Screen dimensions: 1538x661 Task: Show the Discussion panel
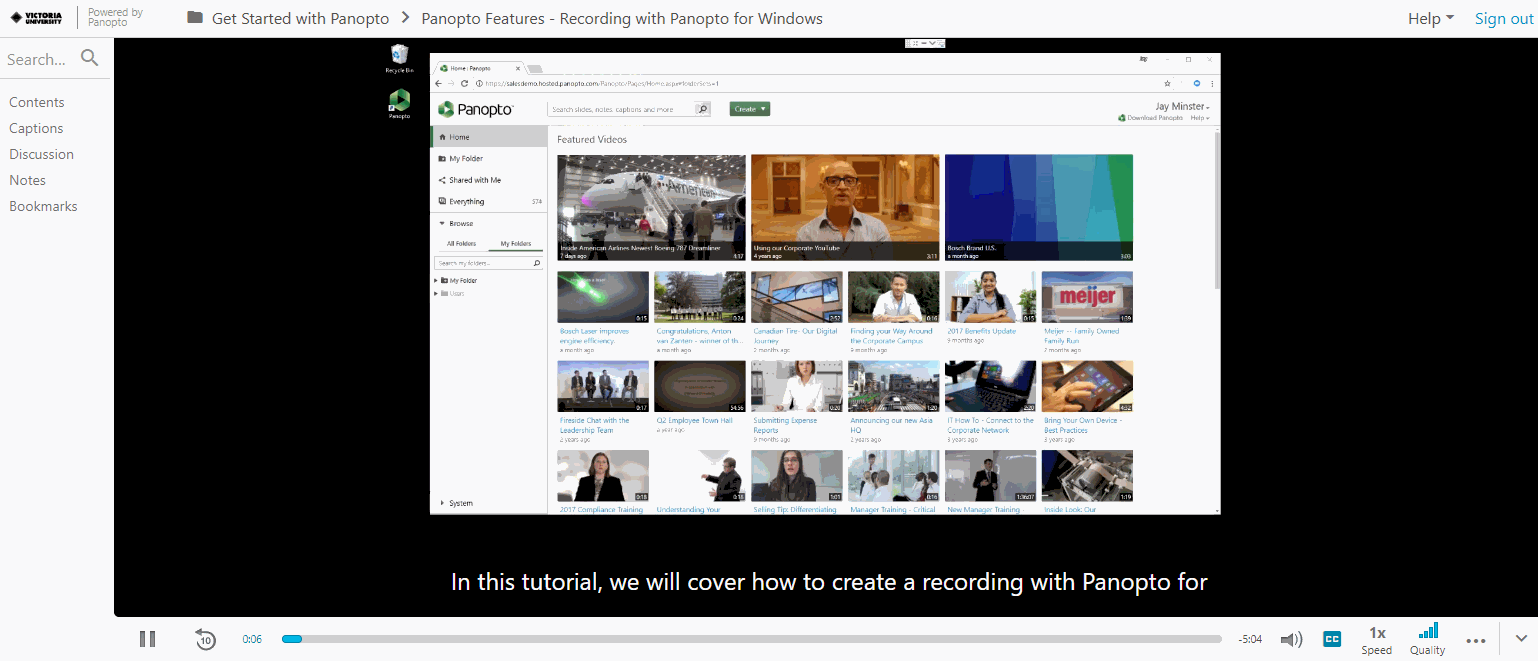click(42, 154)
